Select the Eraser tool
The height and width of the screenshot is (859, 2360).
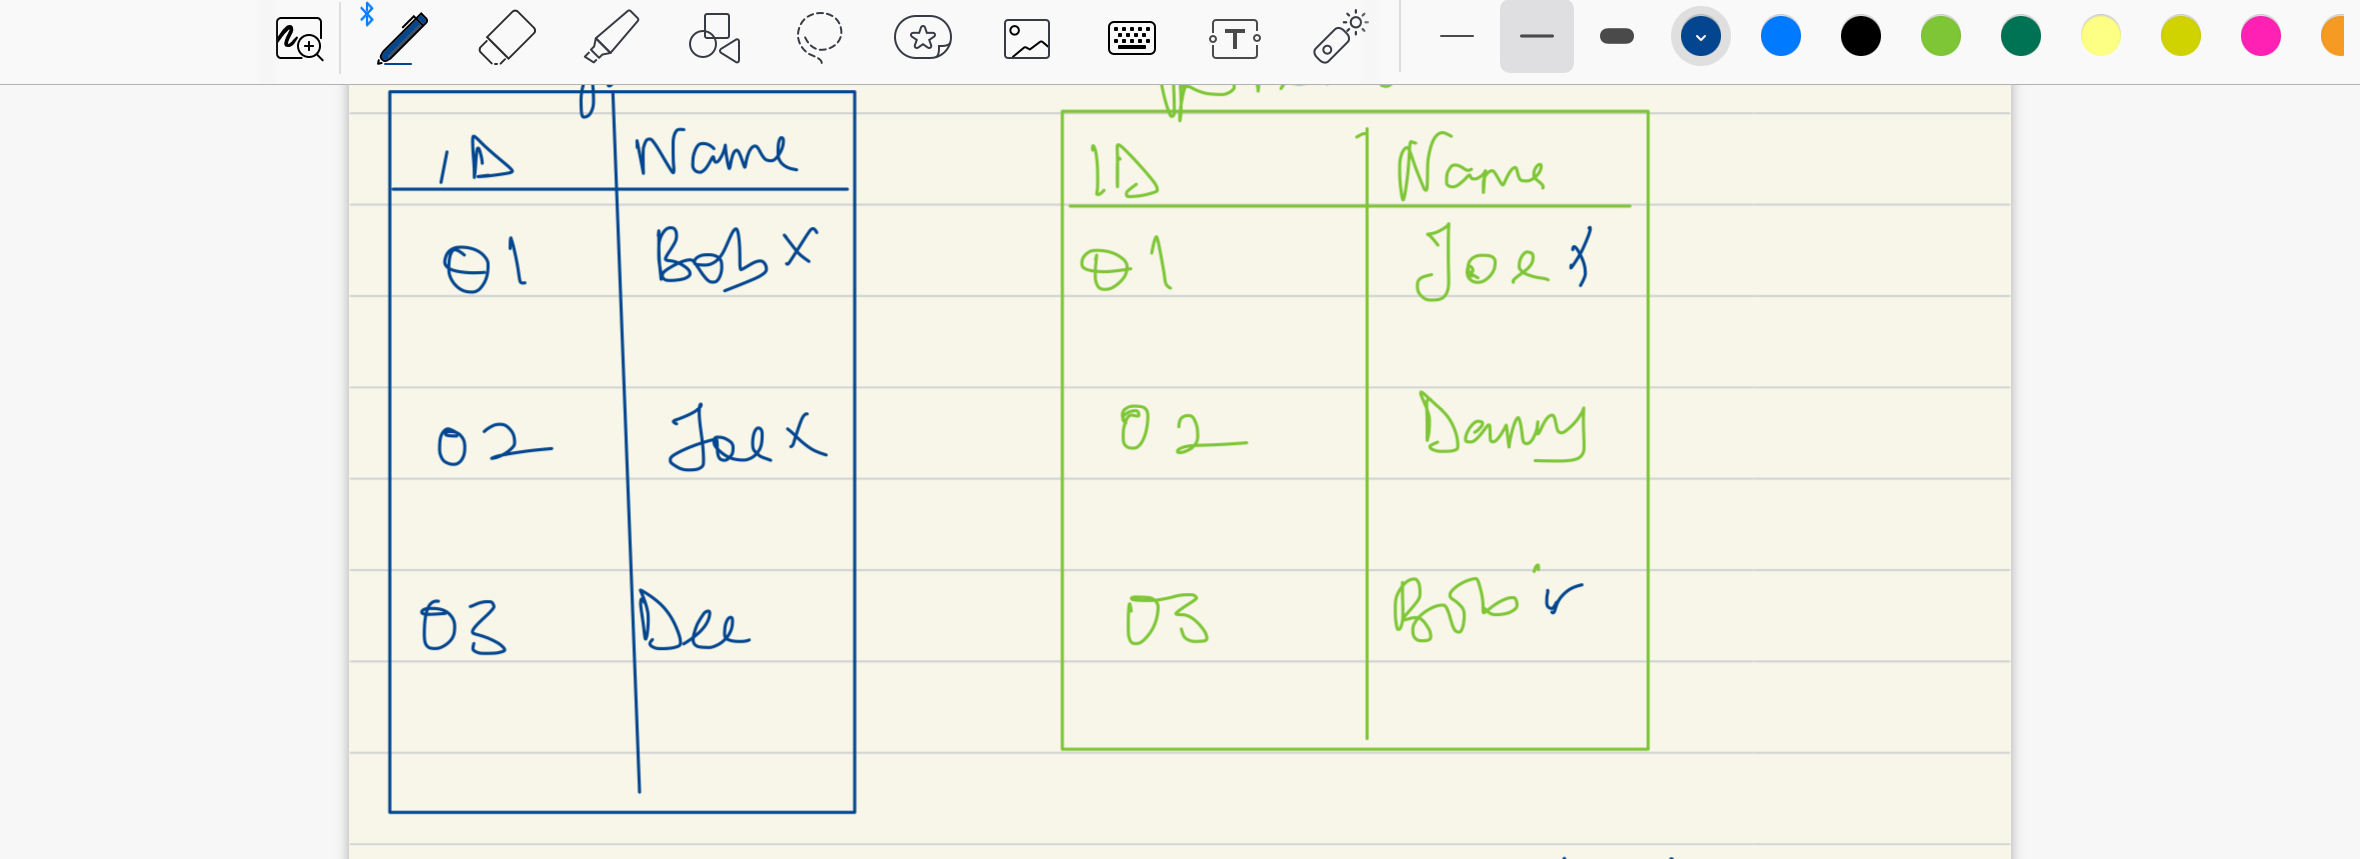pos(507,38)
